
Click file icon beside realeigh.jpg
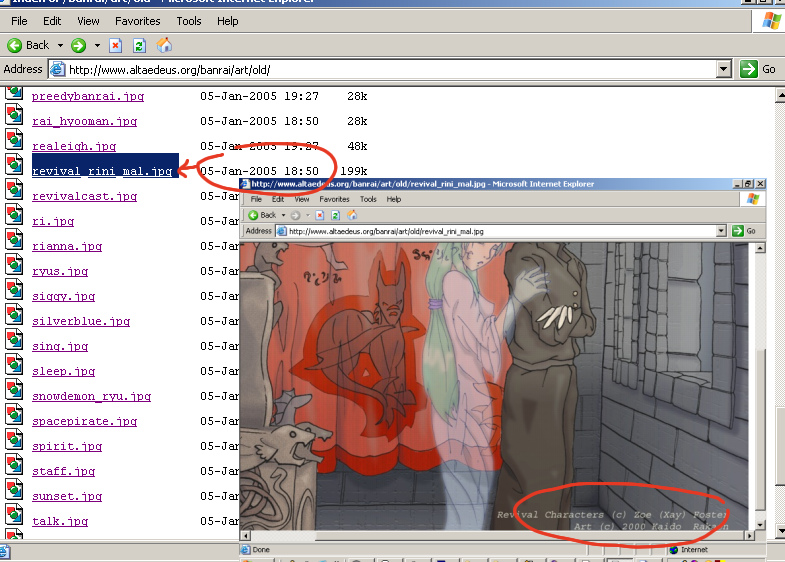14,140
